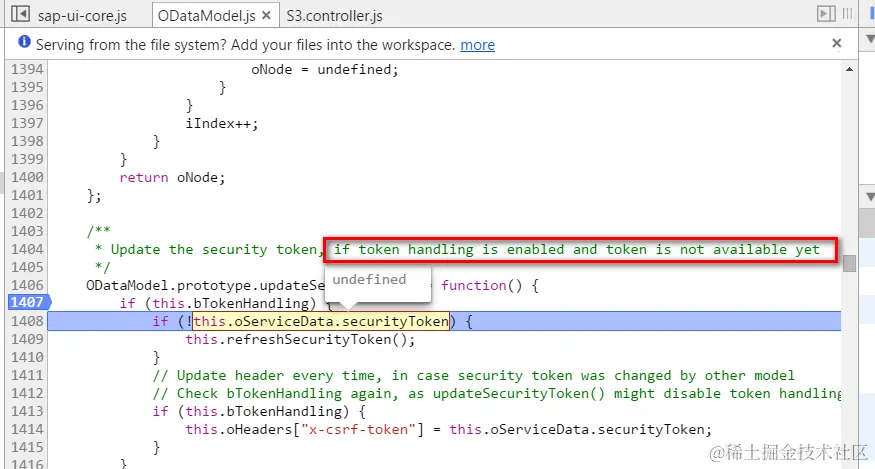Image resolution: width=875 pixels, height=469 pixels.
Task: Click the 'oNode = undefined;' statement
Action: (325, 70)
